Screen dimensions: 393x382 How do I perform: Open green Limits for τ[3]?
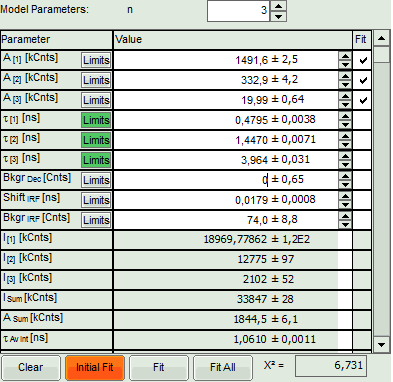[x=96, y=160]
